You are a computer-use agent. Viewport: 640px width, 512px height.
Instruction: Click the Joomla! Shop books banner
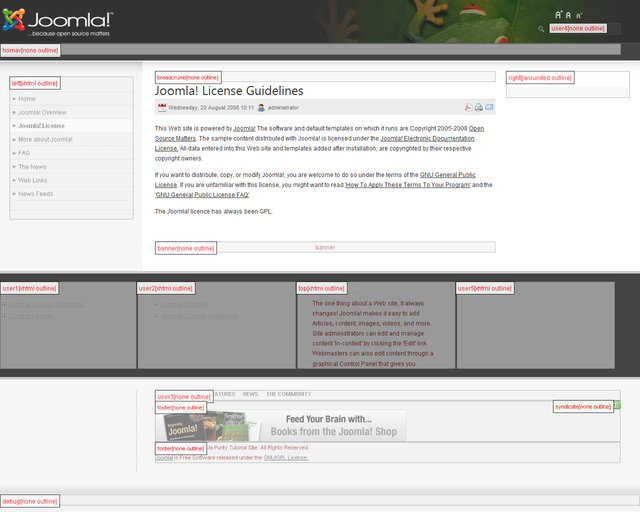click(281, 425)
